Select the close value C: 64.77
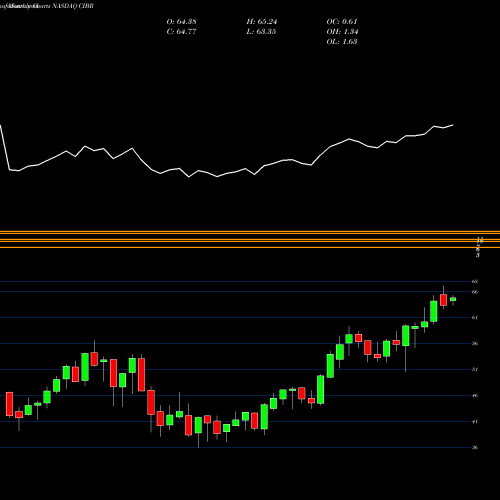The height and width of the screenshot is (500, 500). [181, 31]
